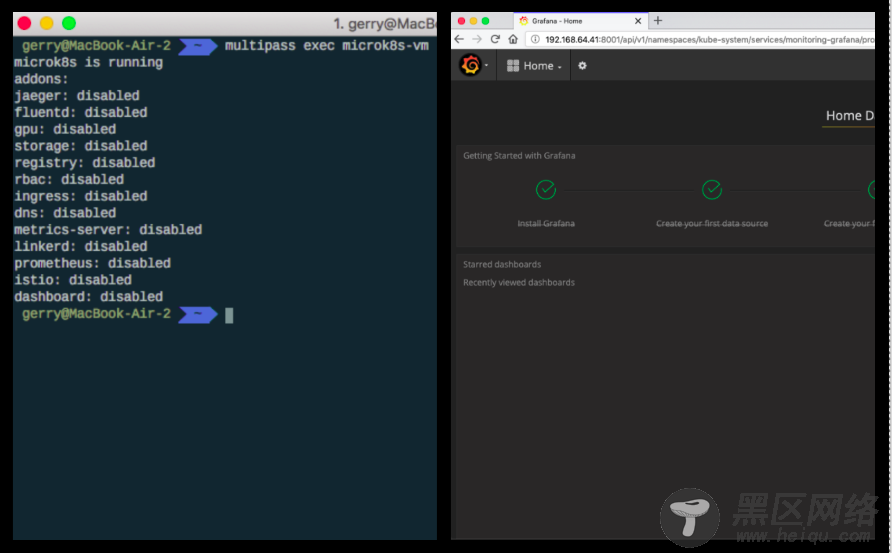Viewport: 892px width, 553px height.
Task: Open Create your first data source link
Action: coord(712,224)
